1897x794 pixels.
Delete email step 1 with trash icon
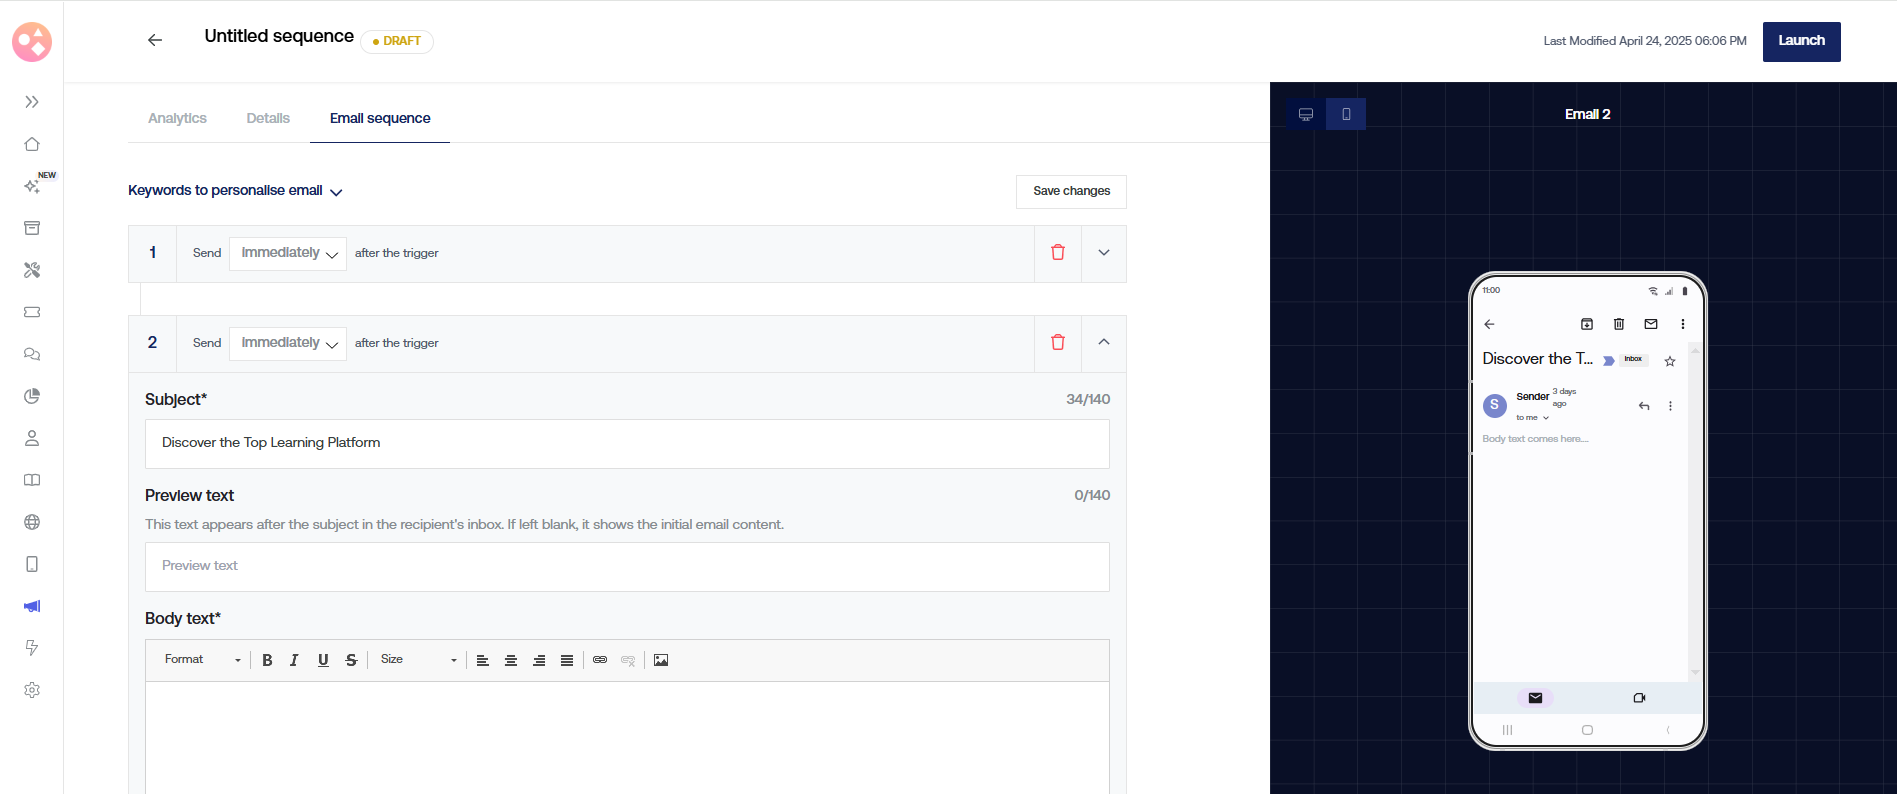click(x=1057, y=253)
